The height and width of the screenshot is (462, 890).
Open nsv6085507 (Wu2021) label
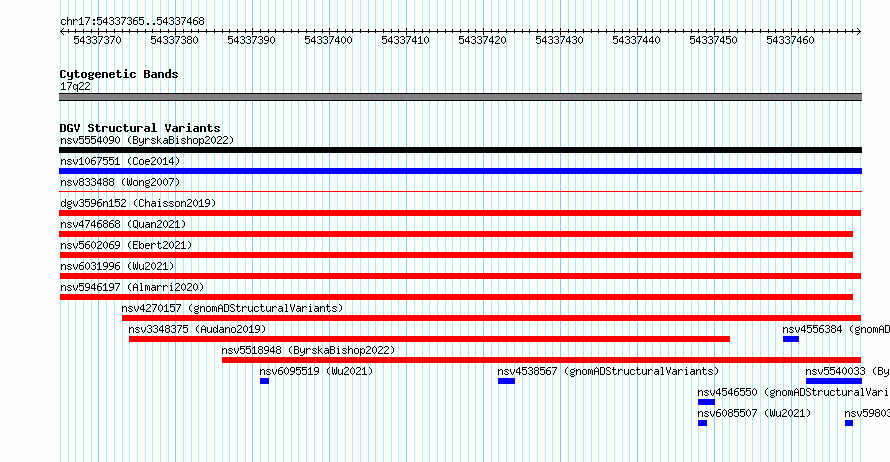[754, 413]
